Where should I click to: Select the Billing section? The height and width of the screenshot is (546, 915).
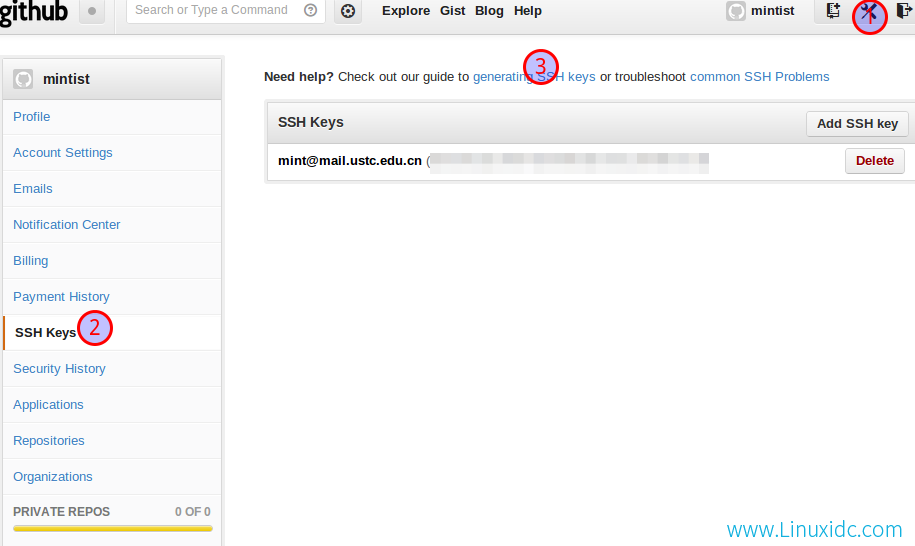112,261
